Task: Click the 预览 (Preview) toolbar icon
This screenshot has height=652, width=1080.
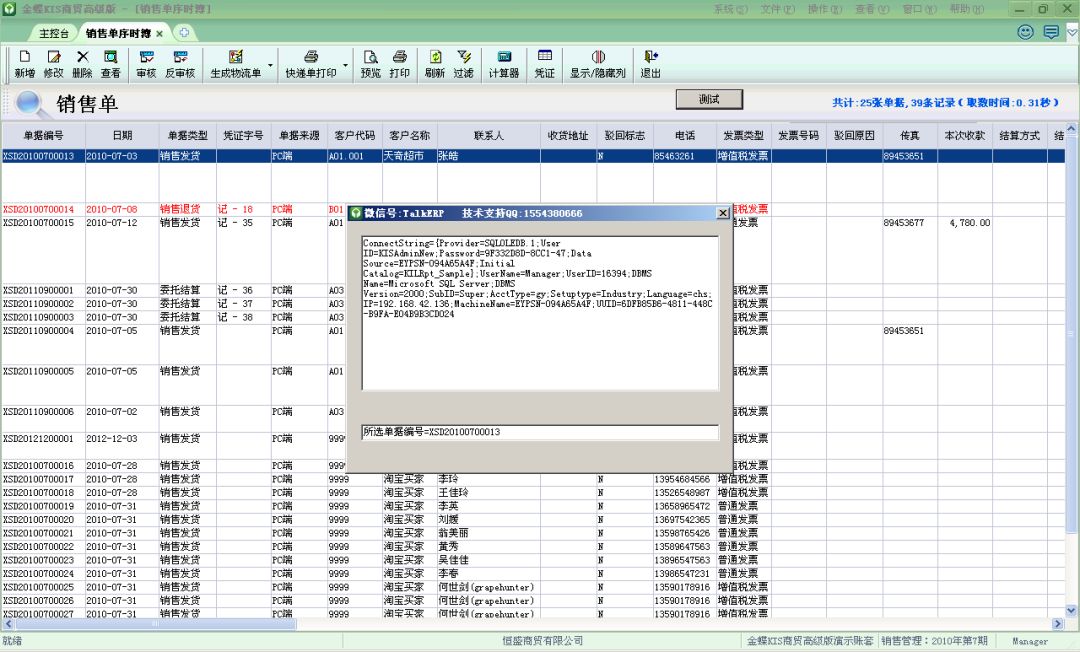Action: (371, 64)
